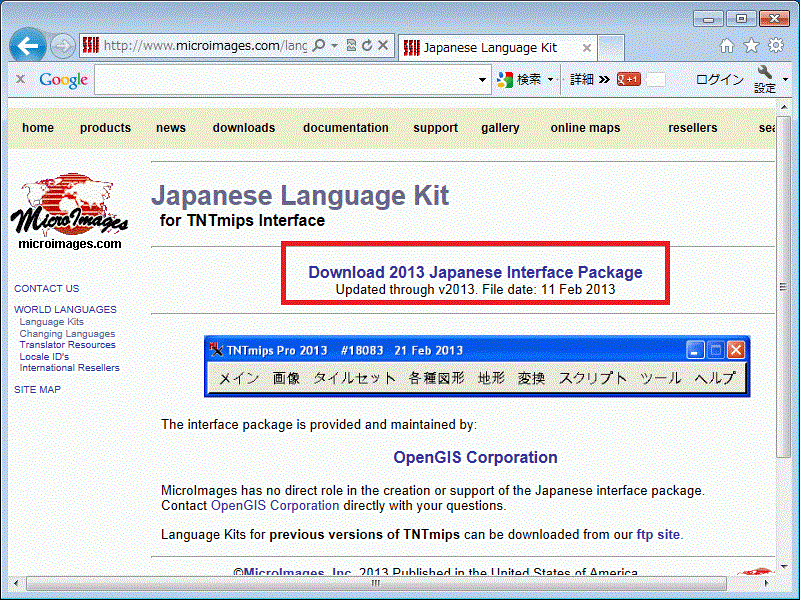The image size is (800, 600).
Task: Open the Changing Languages sidebar link
Action: (x=67, y=333)
